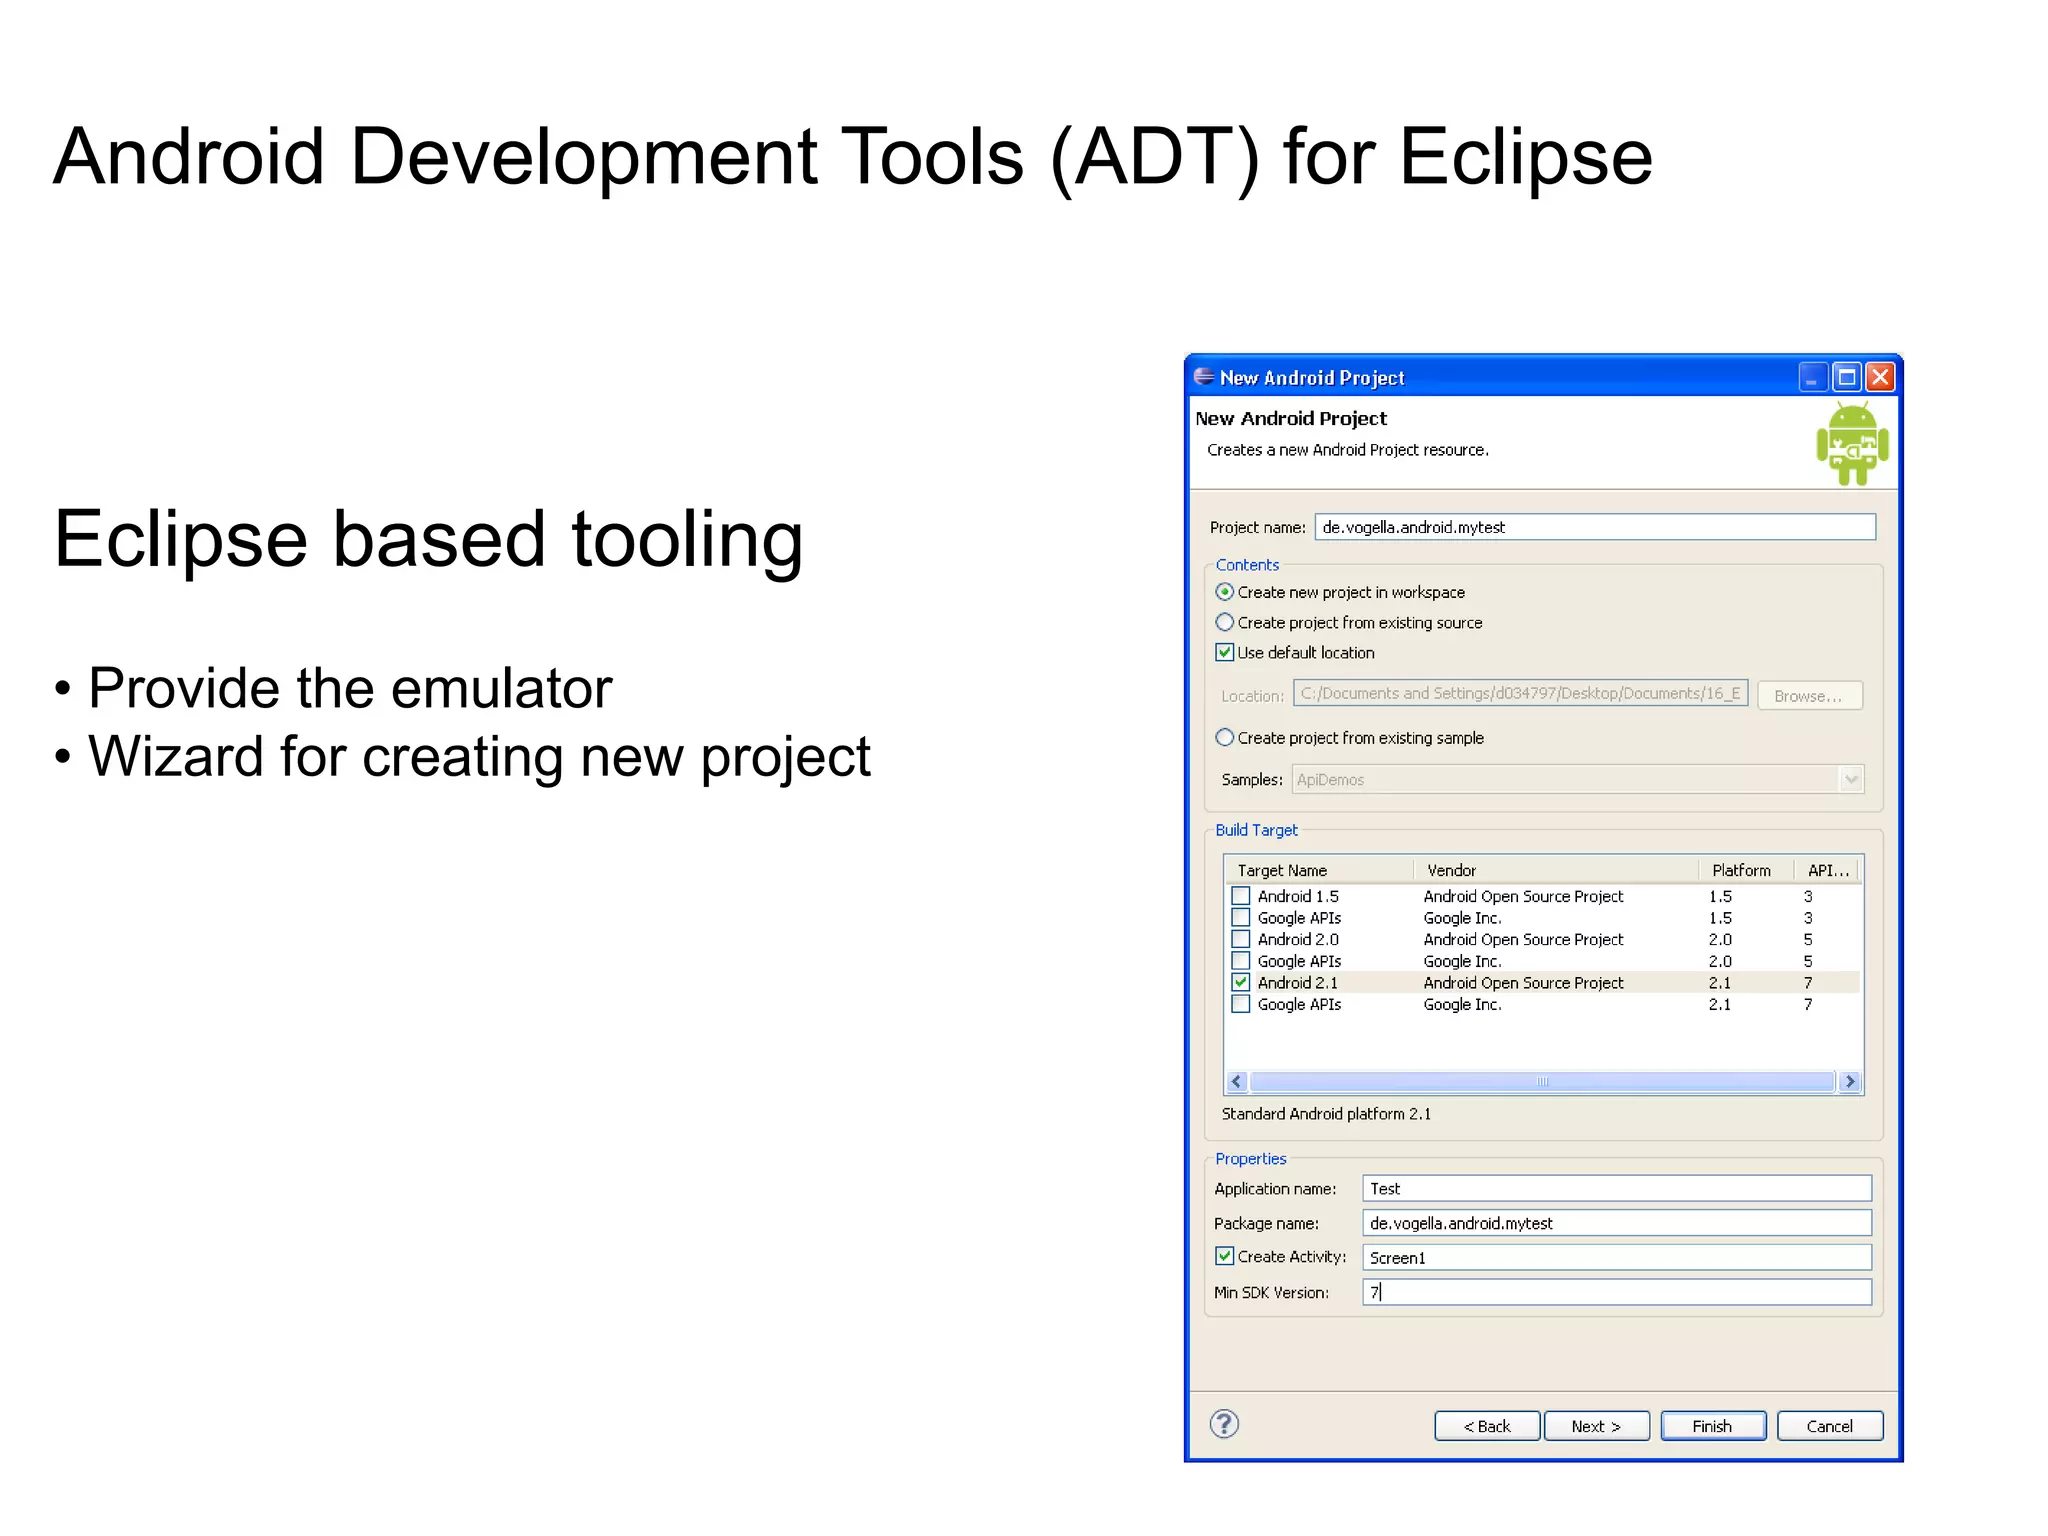
Task: Click the Finish button
Action: click(x=1713, y=1426)
